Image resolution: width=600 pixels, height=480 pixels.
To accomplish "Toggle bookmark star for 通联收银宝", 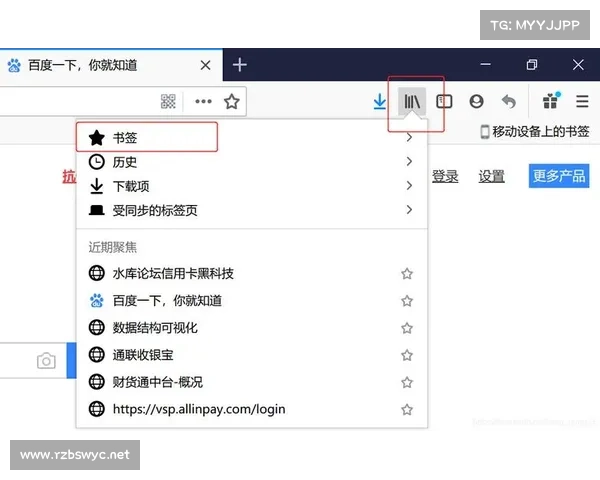I will 407,355.
